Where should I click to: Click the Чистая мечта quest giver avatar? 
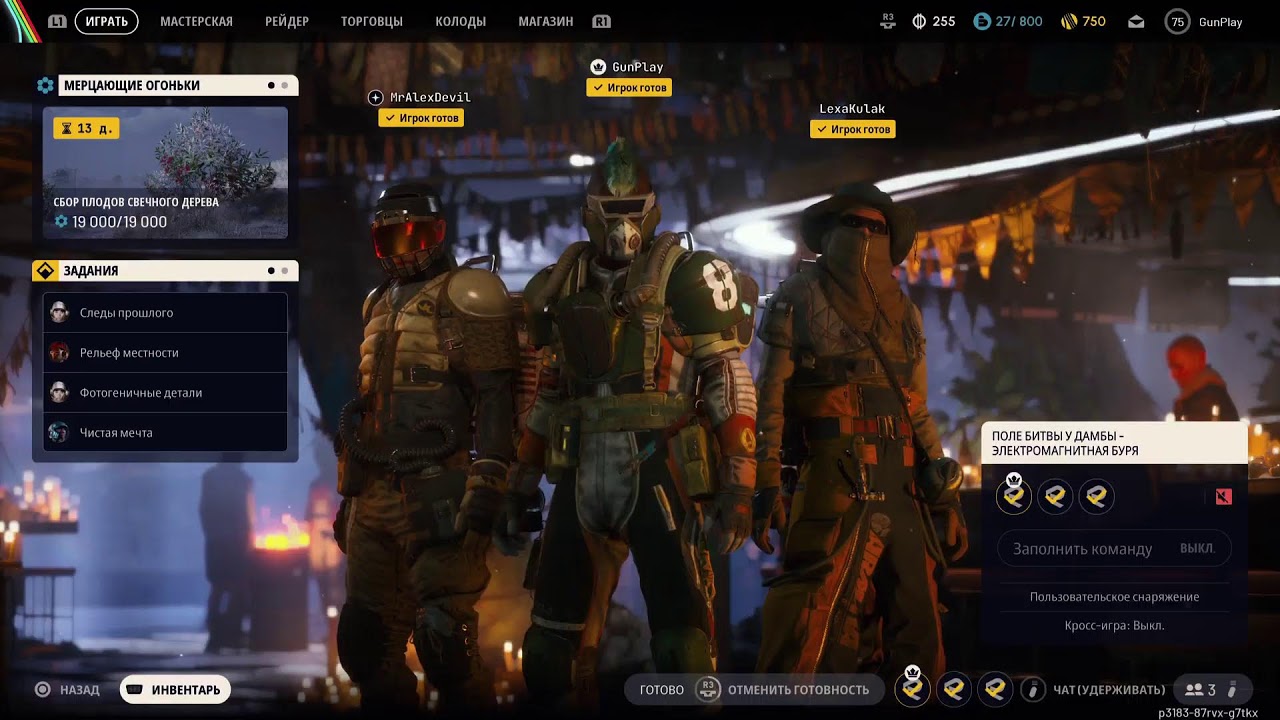[x=59, y=433]
